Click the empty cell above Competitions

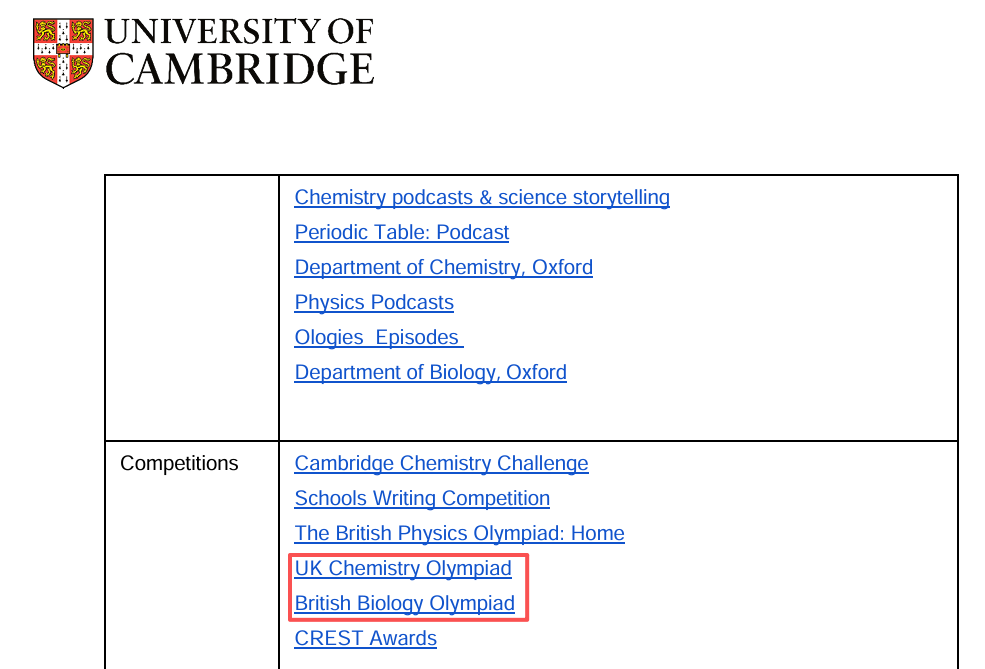(x=191, y=305)
